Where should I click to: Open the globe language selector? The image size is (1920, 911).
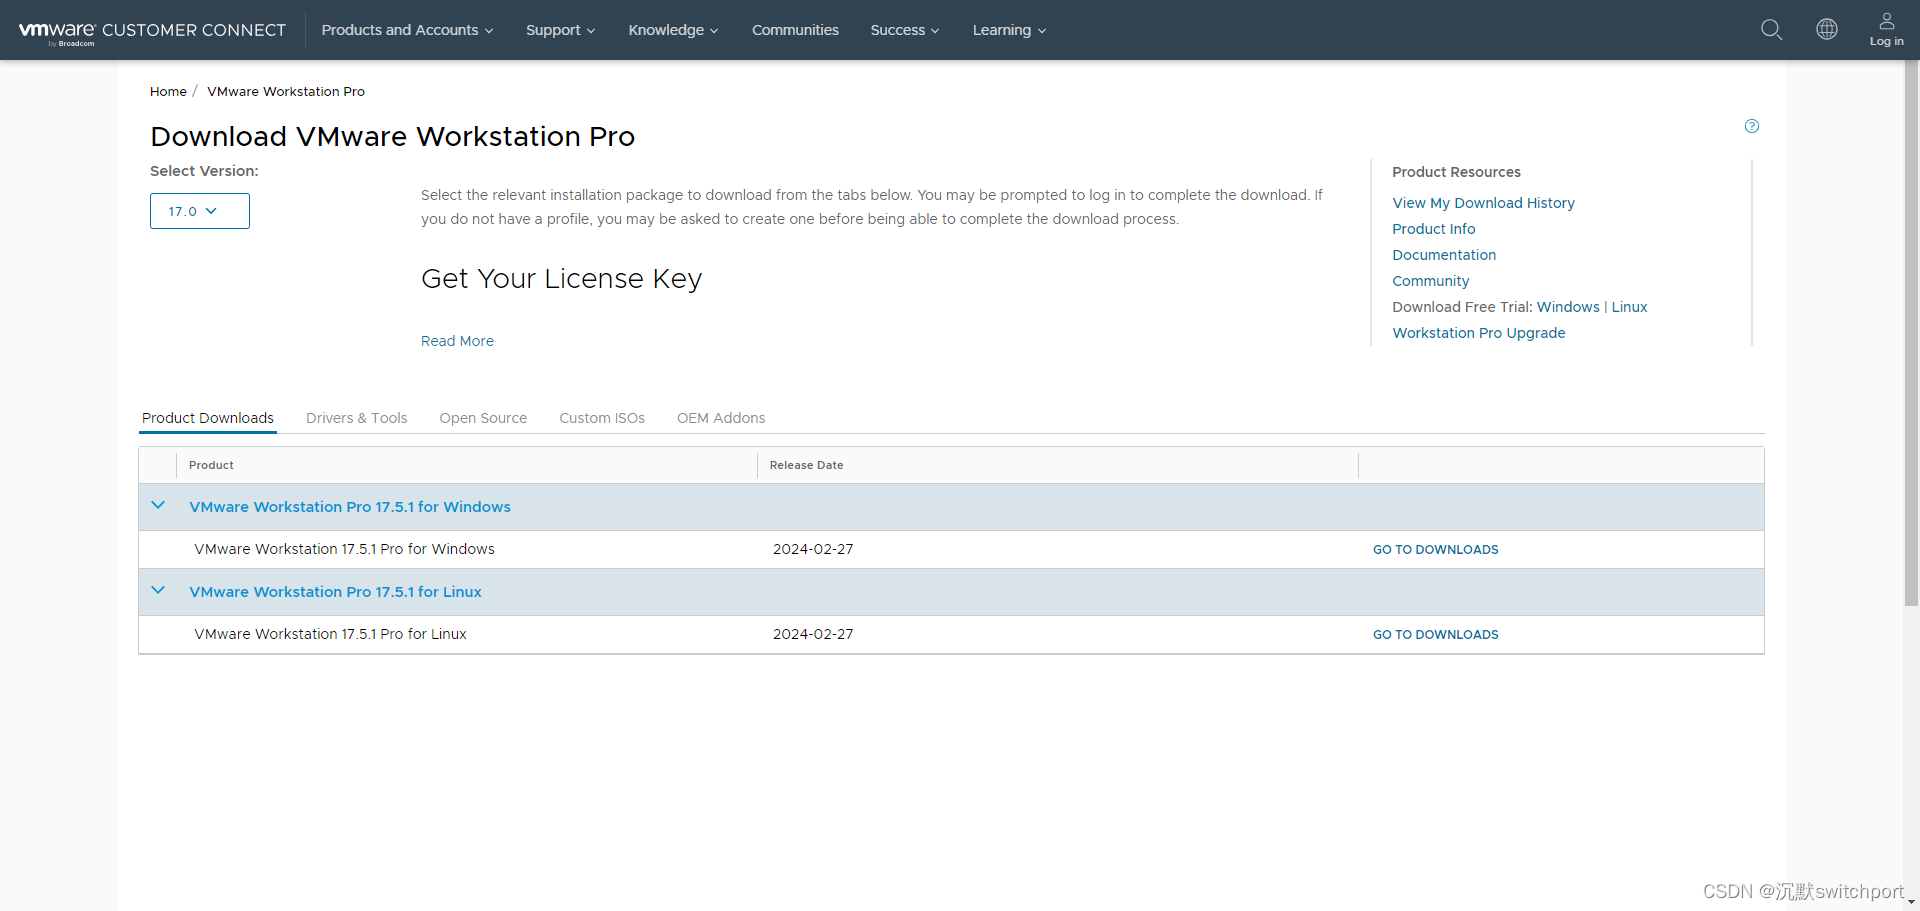(1826, 29)
